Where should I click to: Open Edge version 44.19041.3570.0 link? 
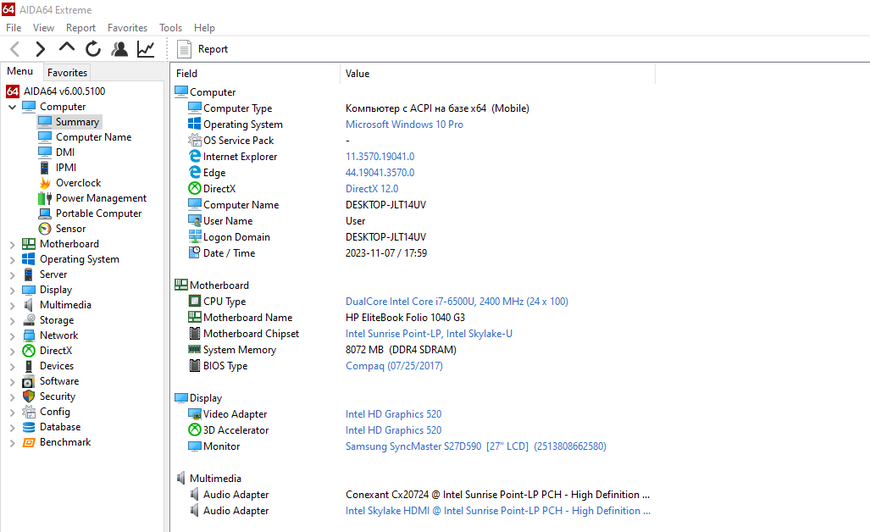[380, 173]
